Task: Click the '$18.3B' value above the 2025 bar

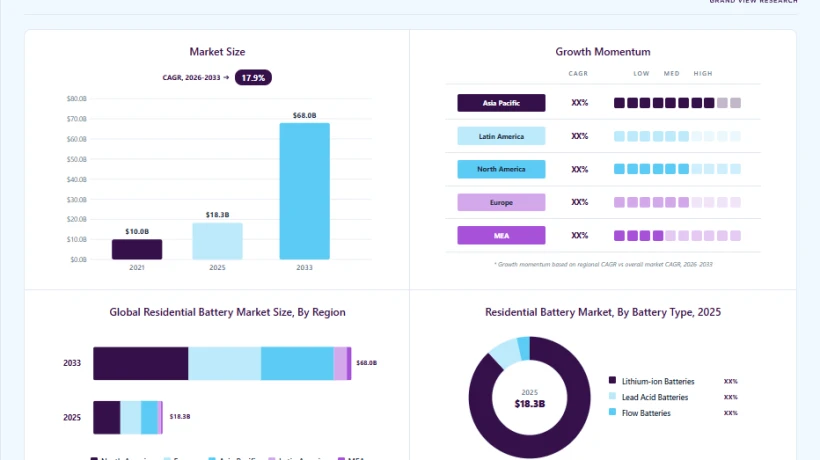Action: click(x=218, y=215)
